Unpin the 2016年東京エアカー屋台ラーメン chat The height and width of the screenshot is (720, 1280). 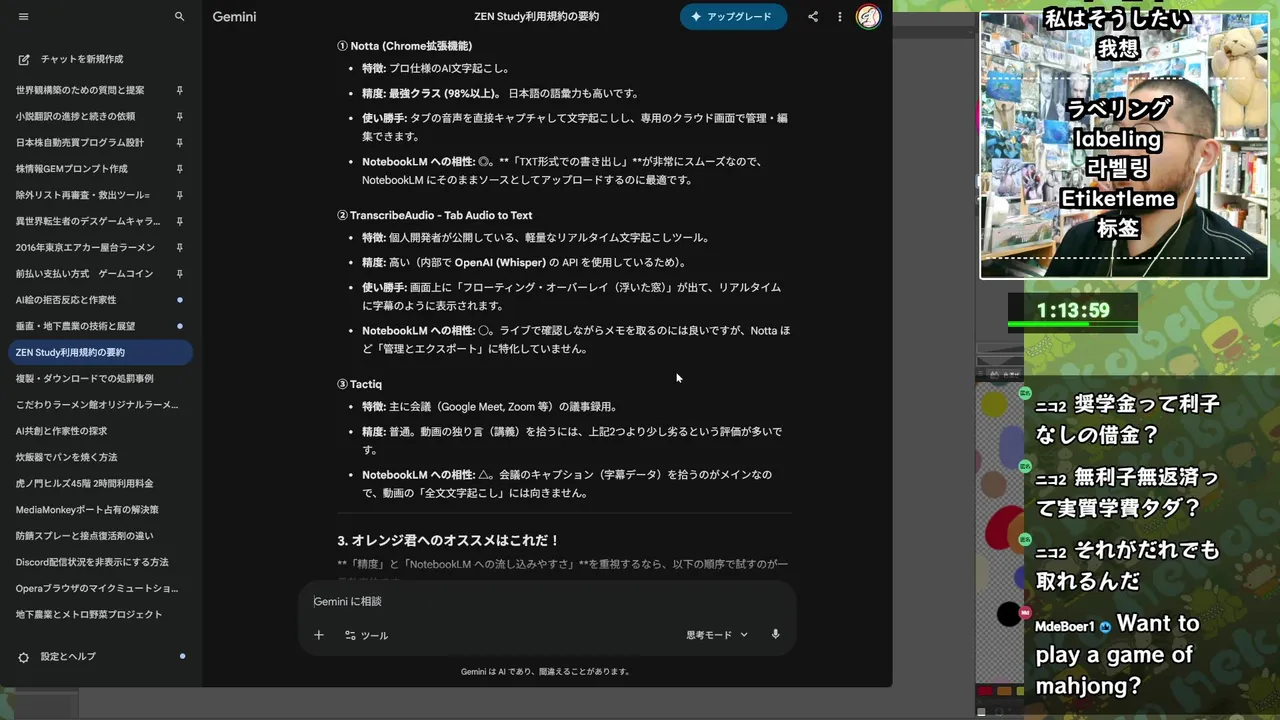pos(180,247)
